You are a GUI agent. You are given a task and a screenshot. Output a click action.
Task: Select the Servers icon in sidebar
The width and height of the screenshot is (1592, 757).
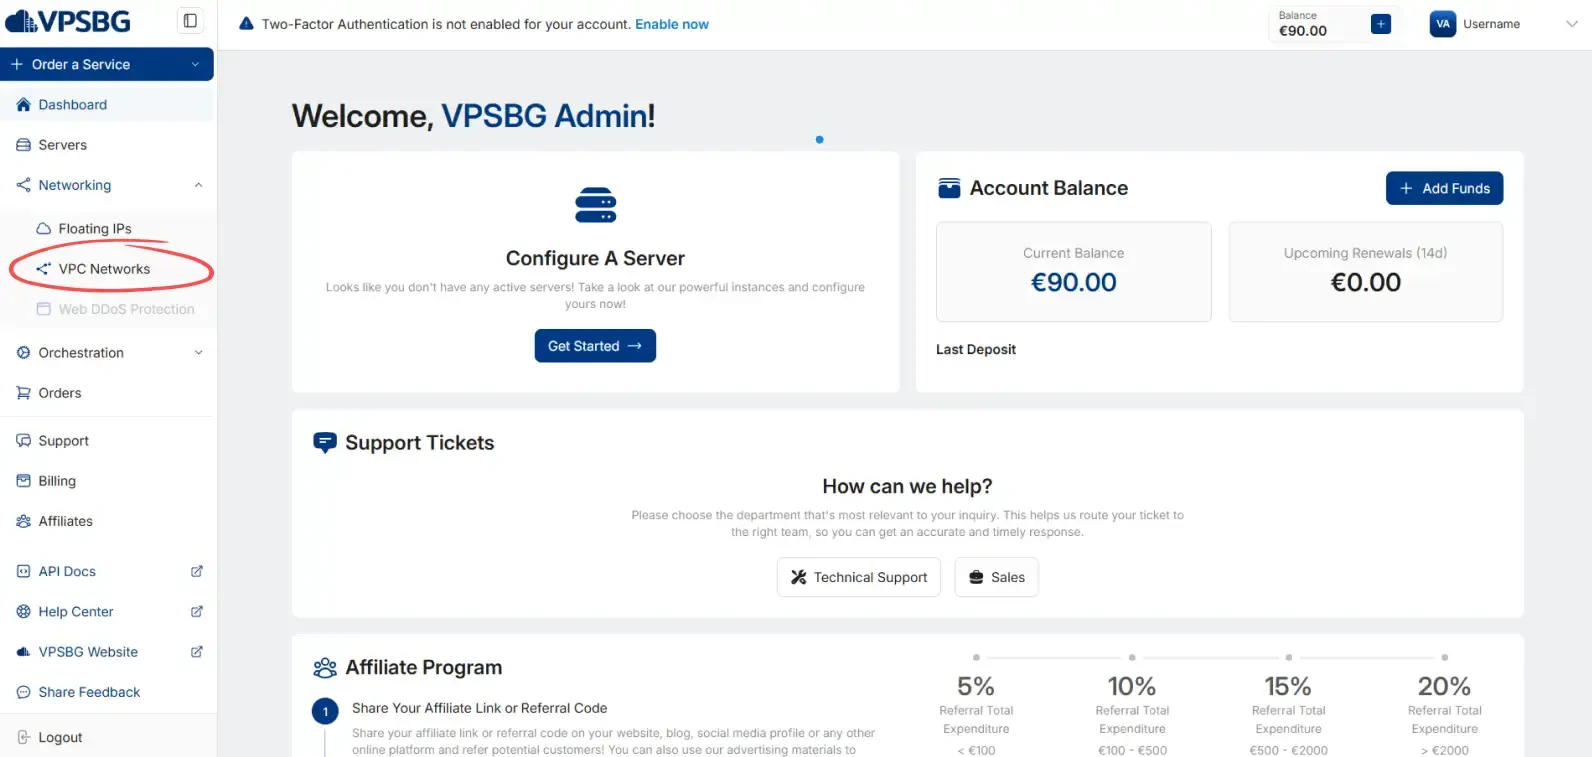[x=22, y=144]
